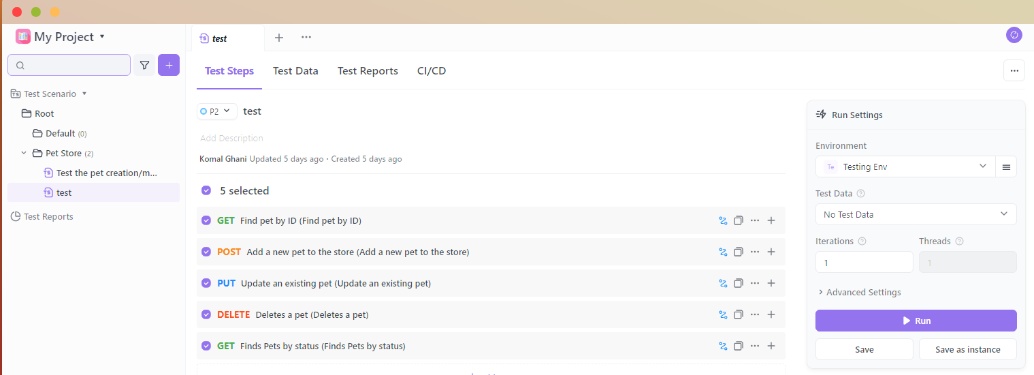Click branch icon on Find pet by ID row

[723, 221]
